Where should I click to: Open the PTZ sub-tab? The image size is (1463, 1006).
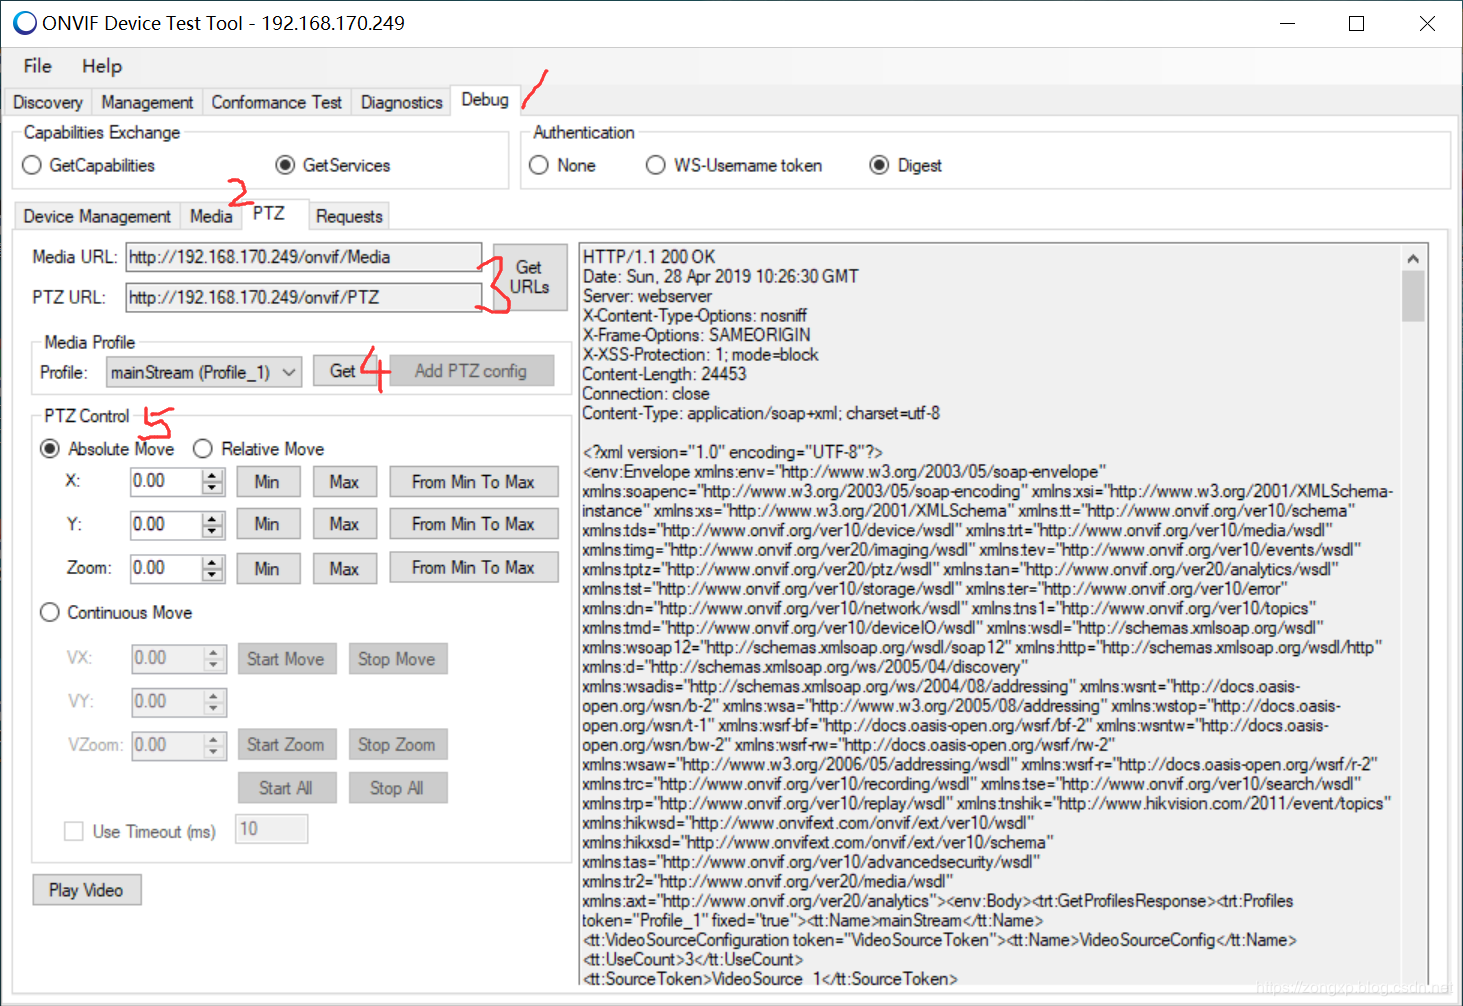(x=269, y=213)
